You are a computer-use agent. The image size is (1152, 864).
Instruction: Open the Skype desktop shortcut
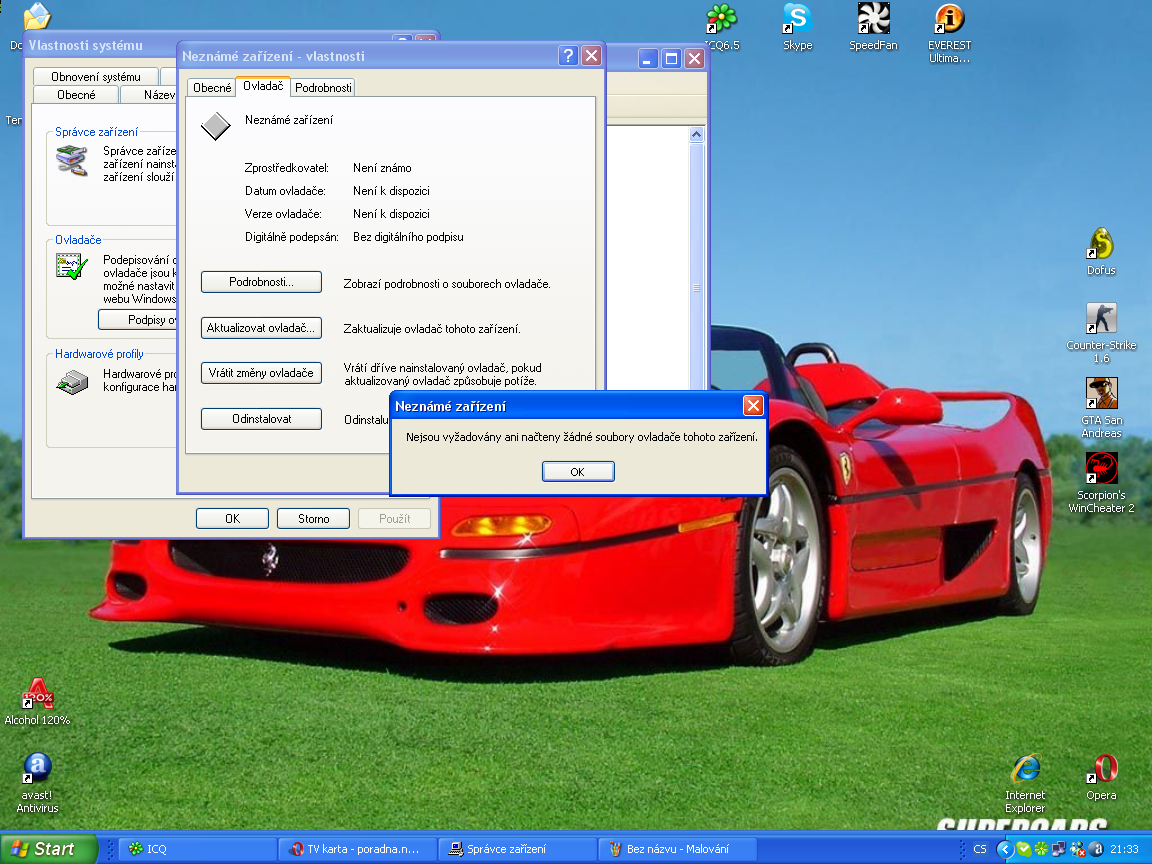797,20
